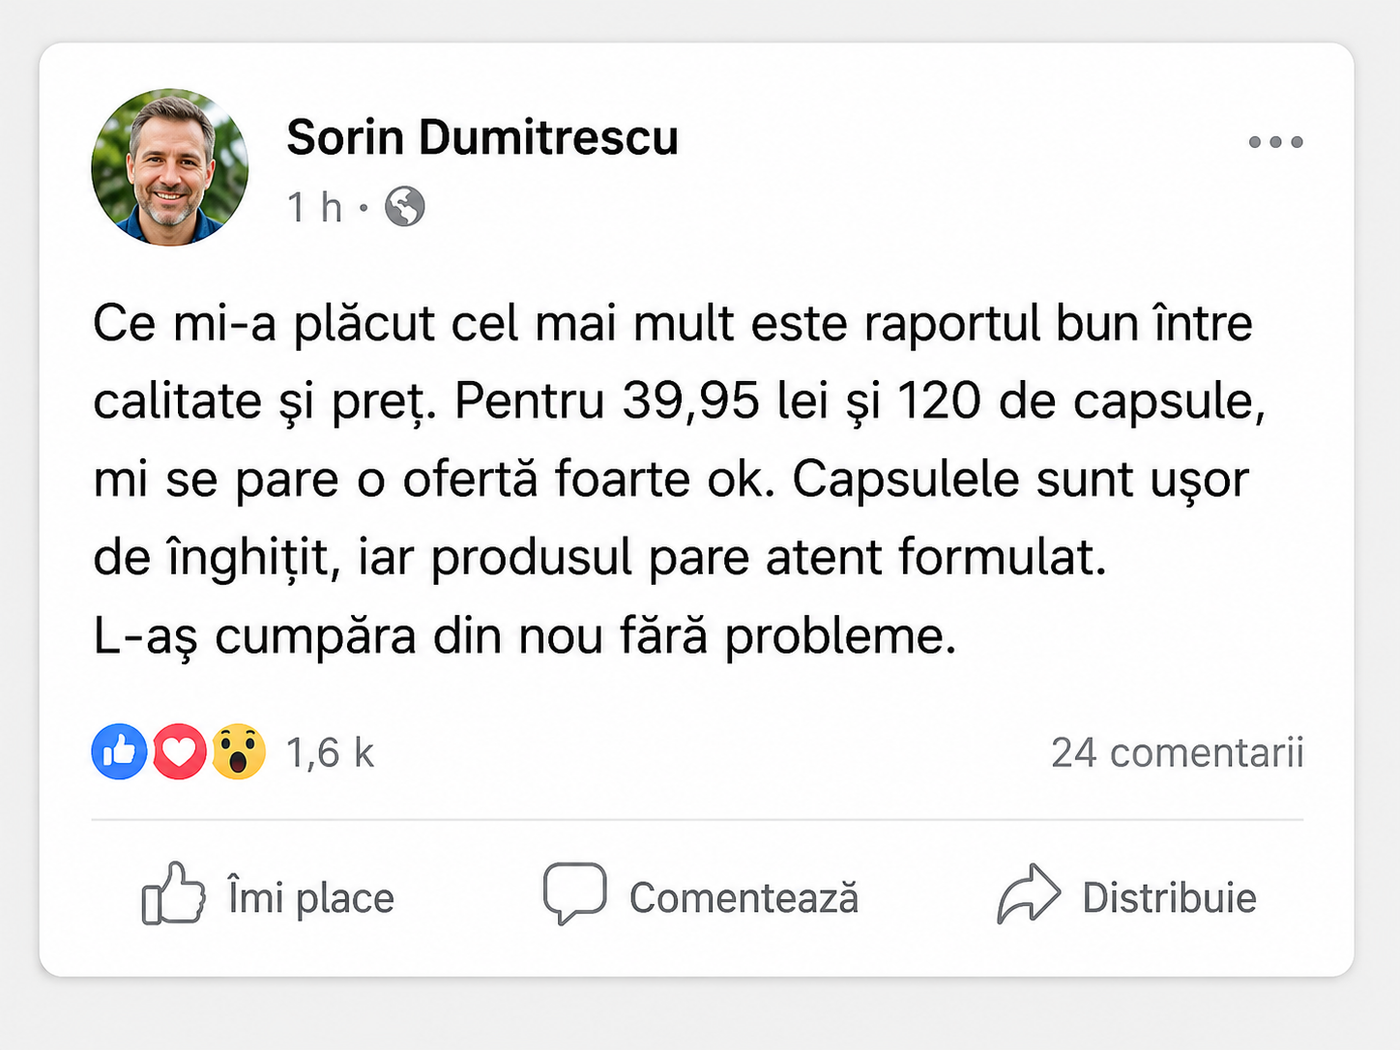The image size is (1400, 1050).
Task: Click the post text starting 'Ce mi-a plăcut'
Action: pos(680,479)
